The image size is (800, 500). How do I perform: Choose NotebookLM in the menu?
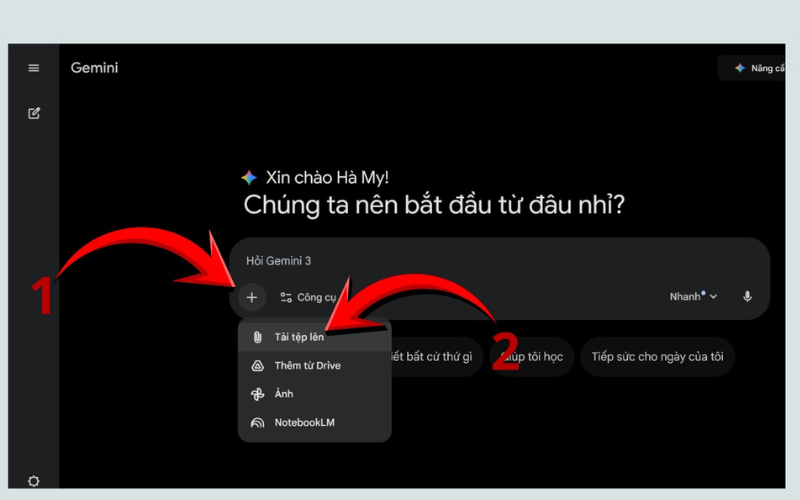click(315, 422)
